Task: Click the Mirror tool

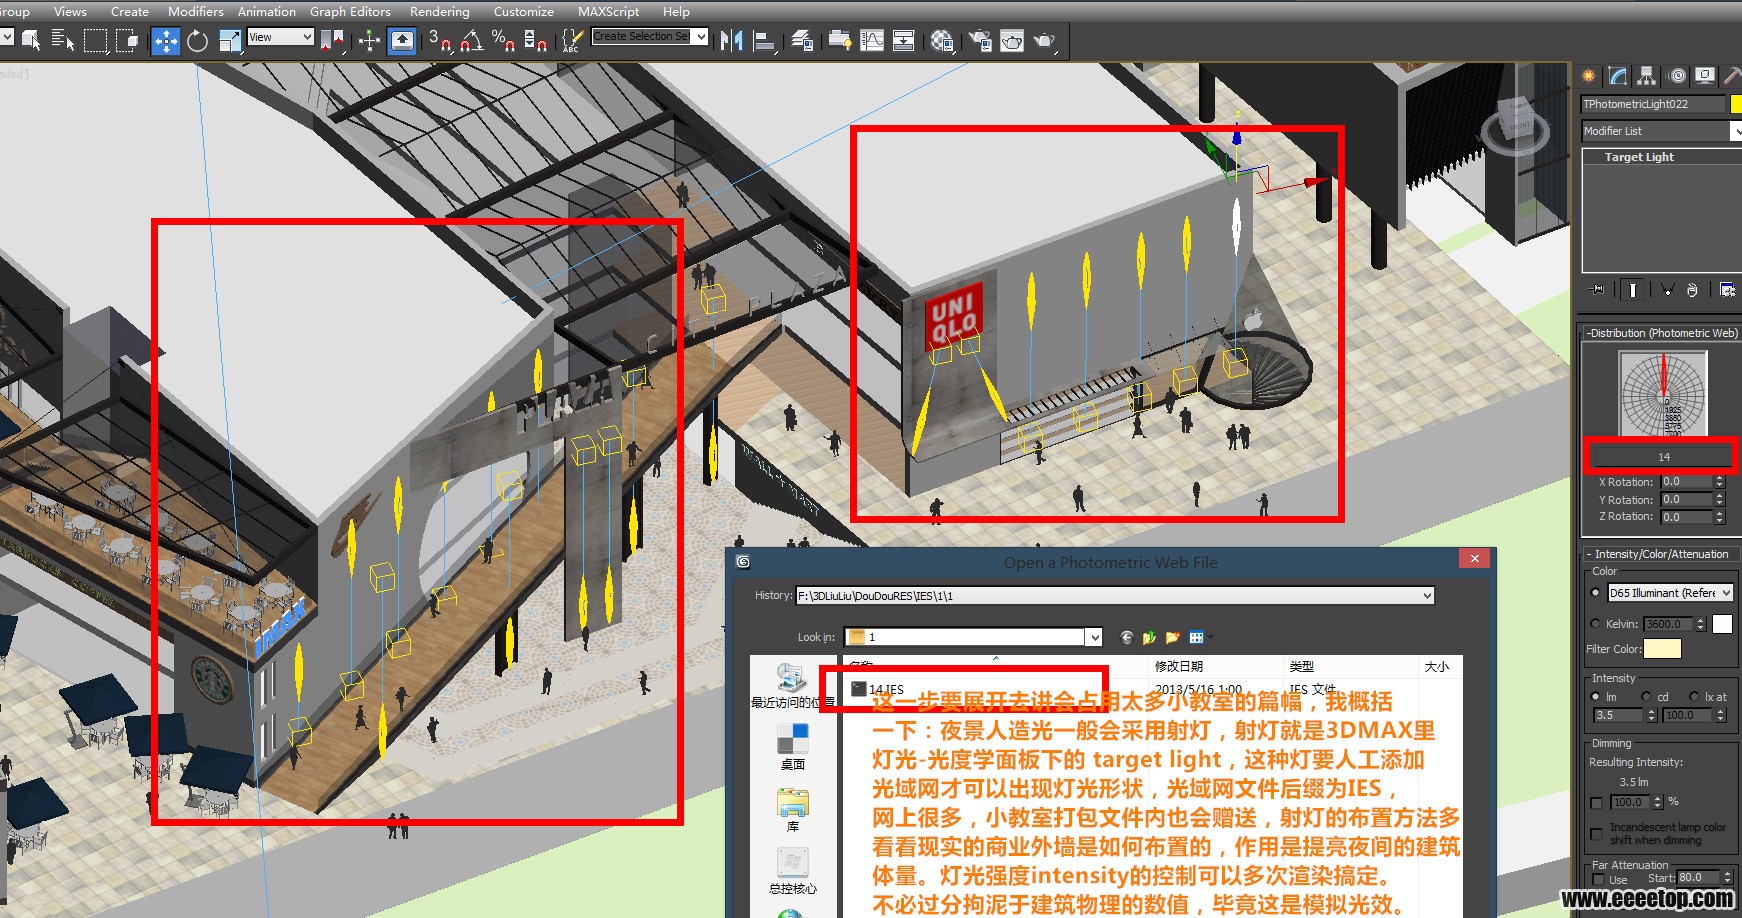Action: click(732, 41)
